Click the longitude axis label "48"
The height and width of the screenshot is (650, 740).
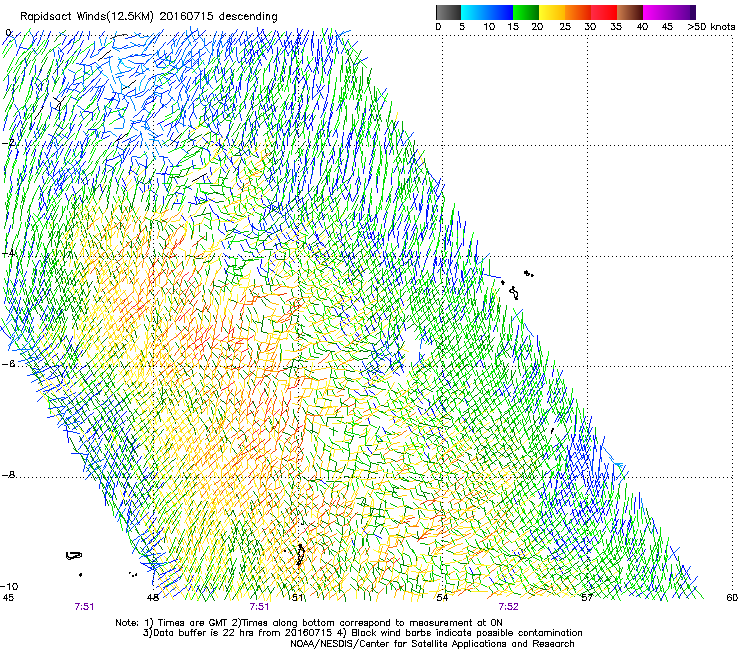152,597
